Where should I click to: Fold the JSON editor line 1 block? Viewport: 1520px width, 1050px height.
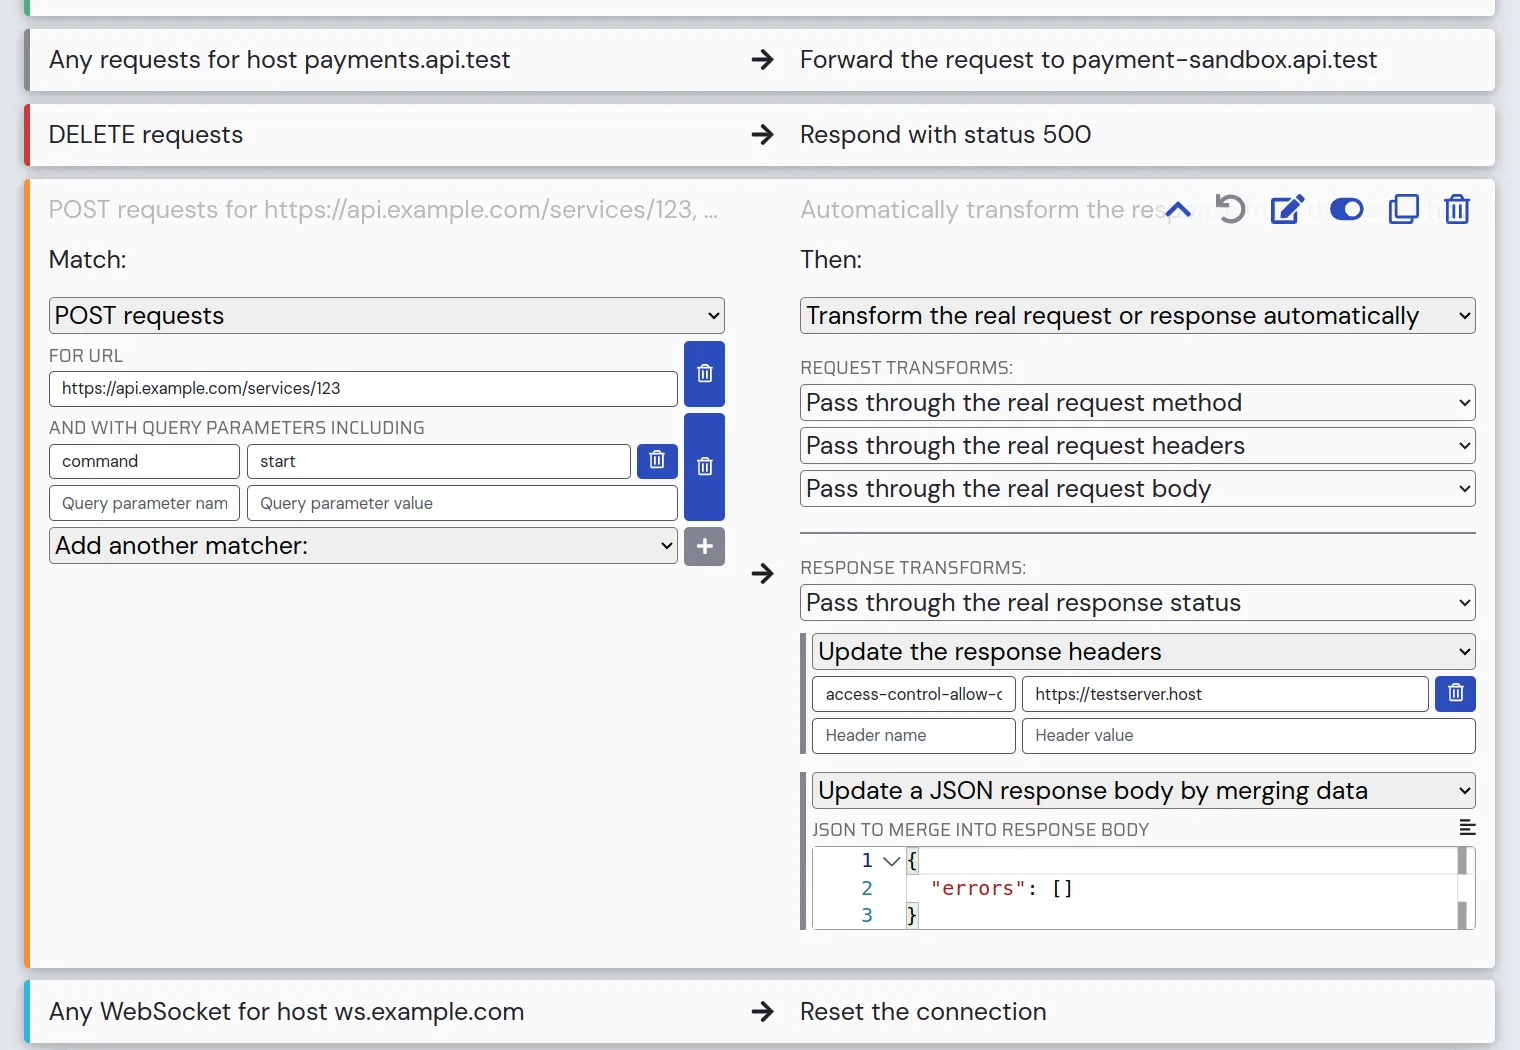[891, 861]
